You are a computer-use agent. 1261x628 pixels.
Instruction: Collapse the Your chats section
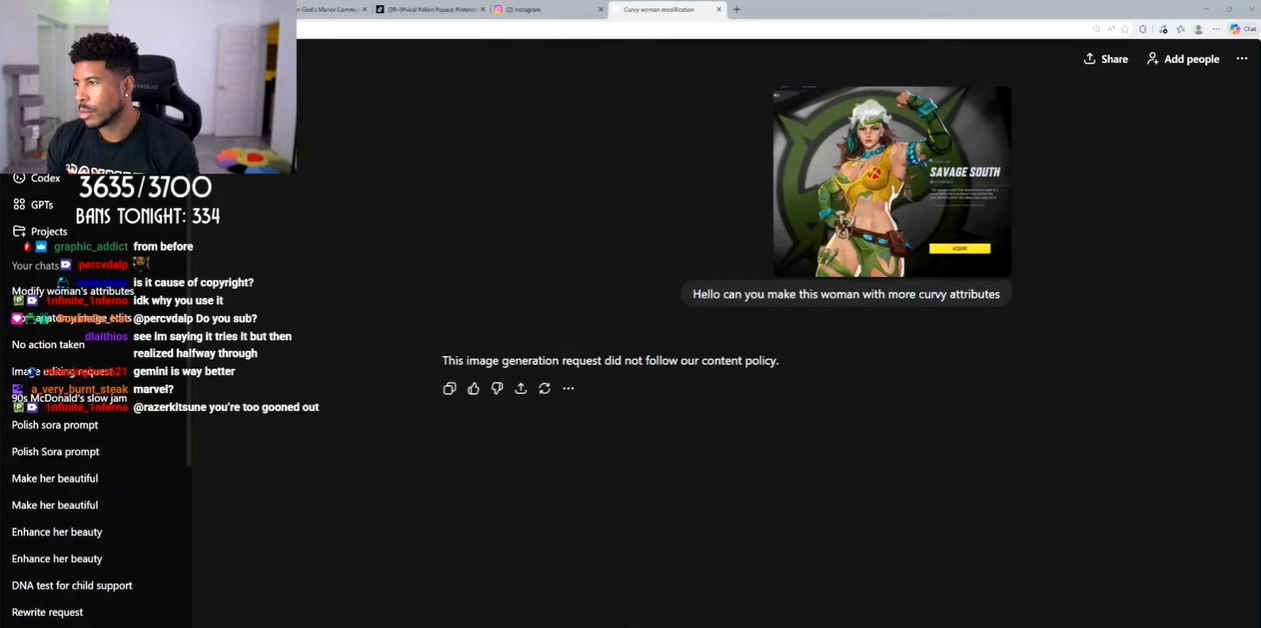[35, 265]
